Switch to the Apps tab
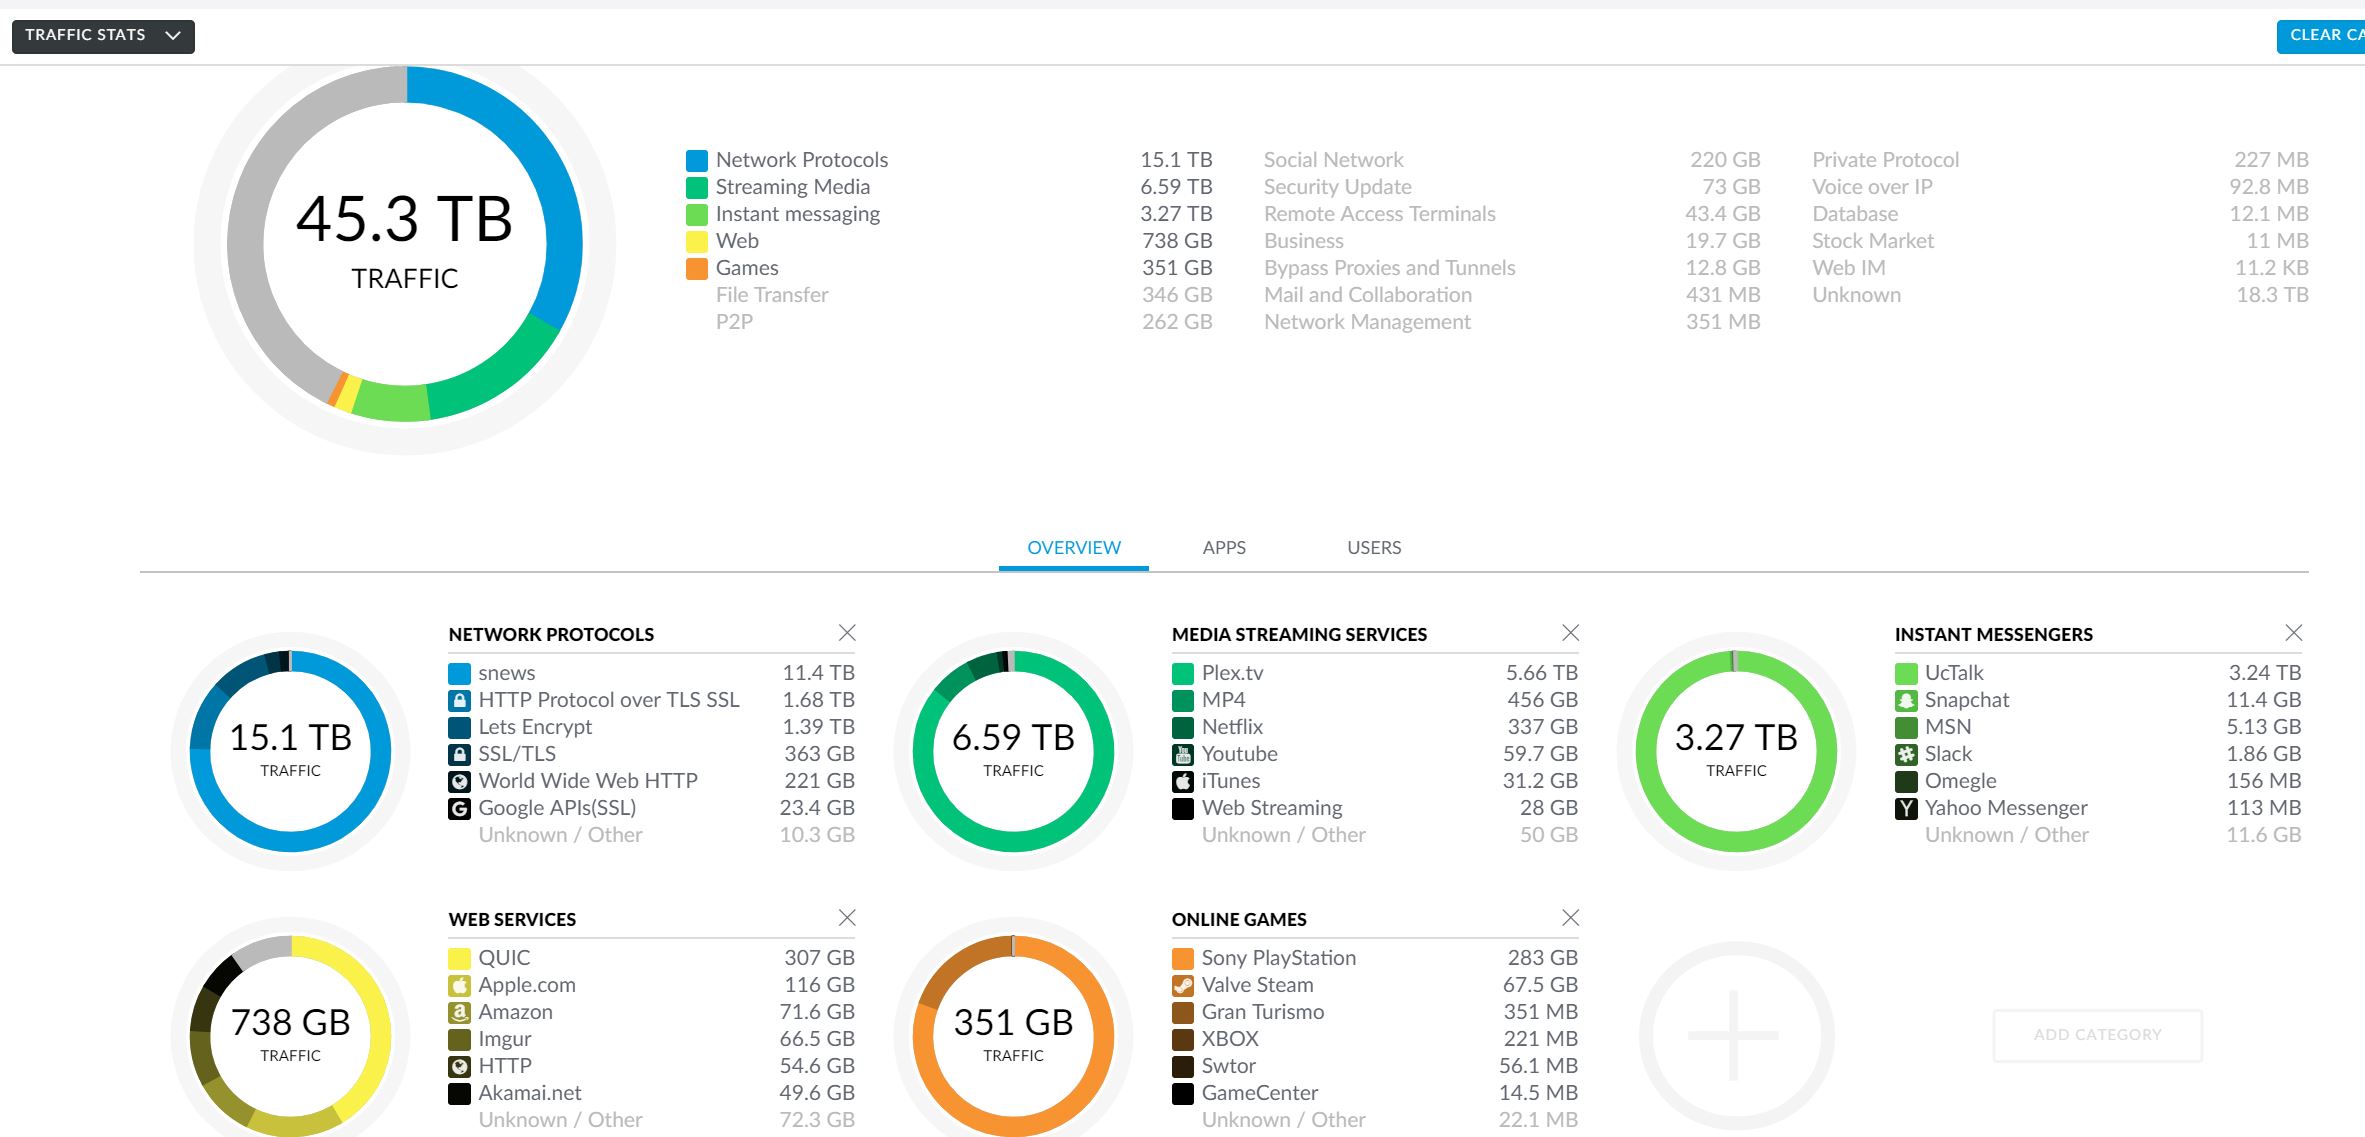The width and height of the screenshot is (2365, 1137). click(x=1224, y=547)
